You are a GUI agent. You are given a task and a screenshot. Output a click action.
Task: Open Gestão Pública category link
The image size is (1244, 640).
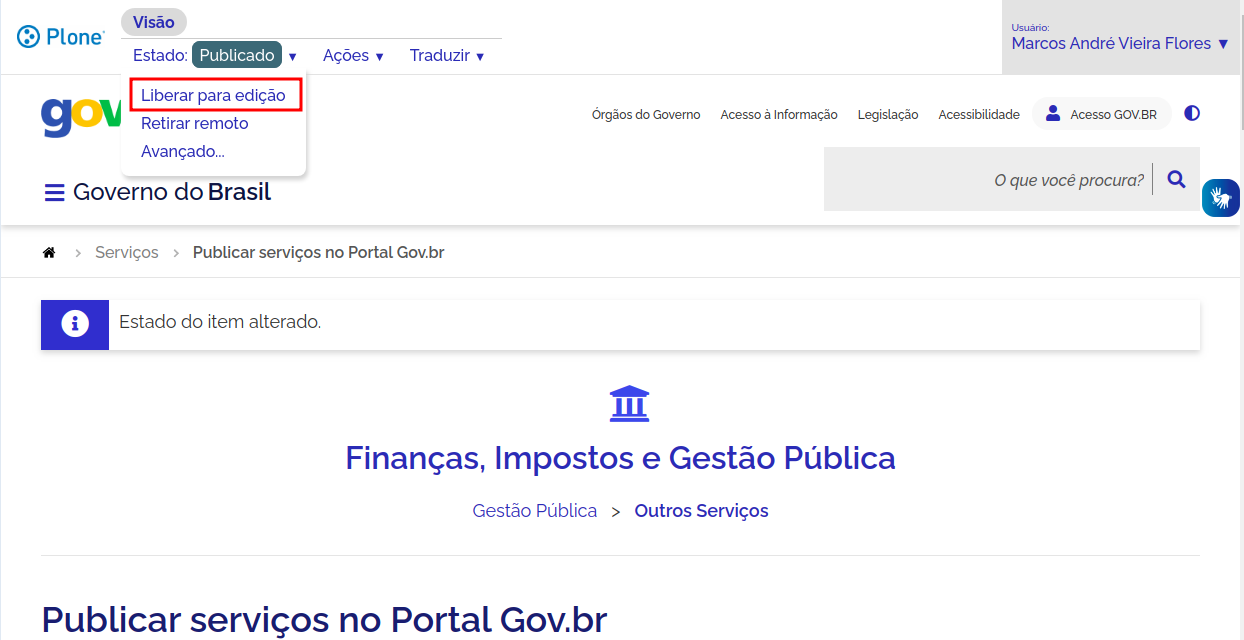[534, 511]
